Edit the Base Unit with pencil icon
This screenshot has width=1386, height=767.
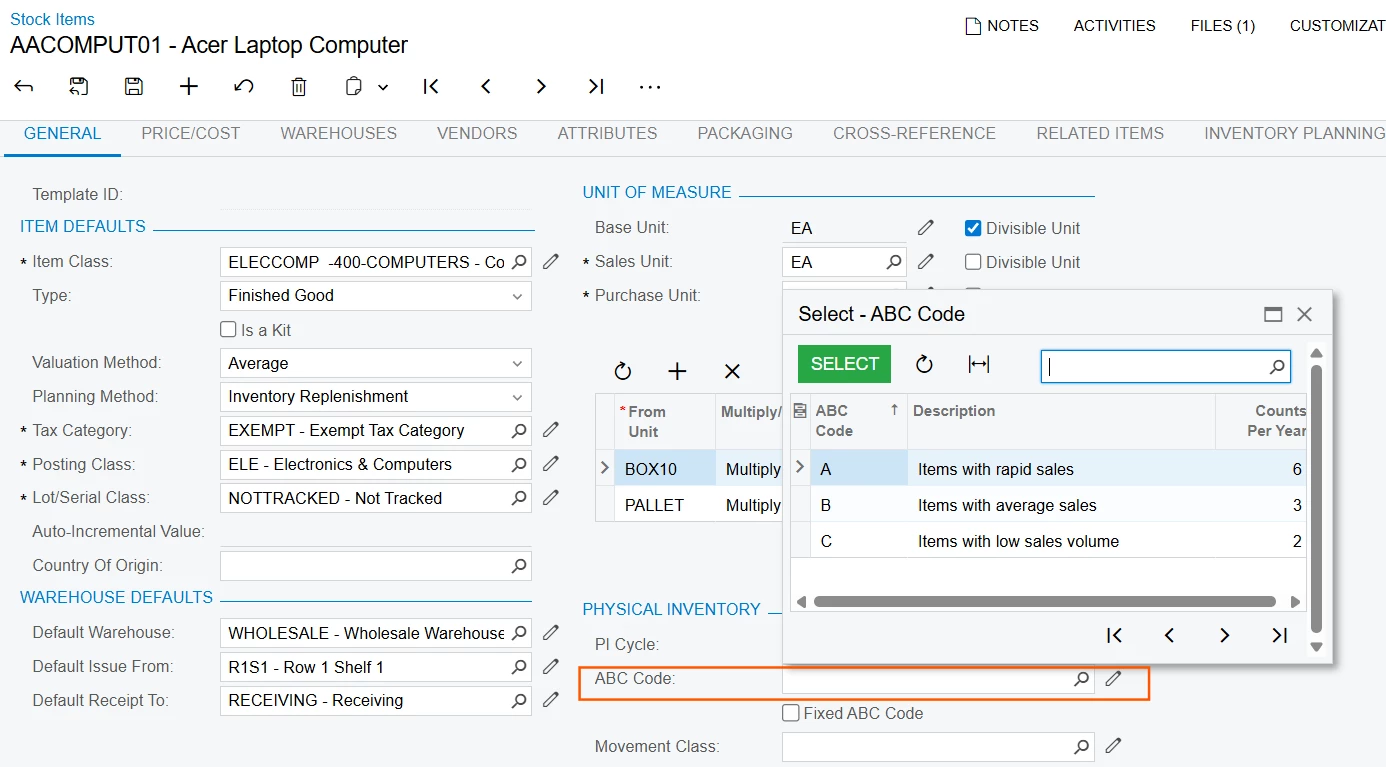point(926,228)
